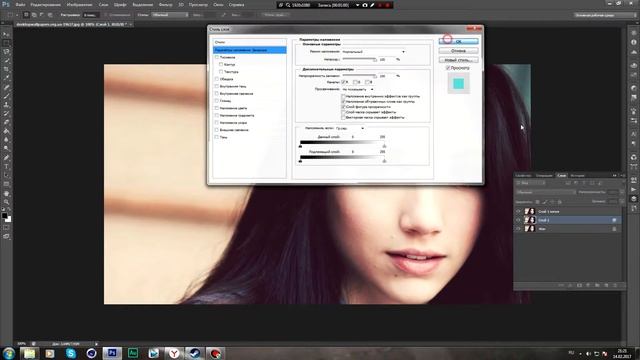Enable the Наложение цвета checkbox
Viewport: 640px width, 360px height.
(217, 108)
